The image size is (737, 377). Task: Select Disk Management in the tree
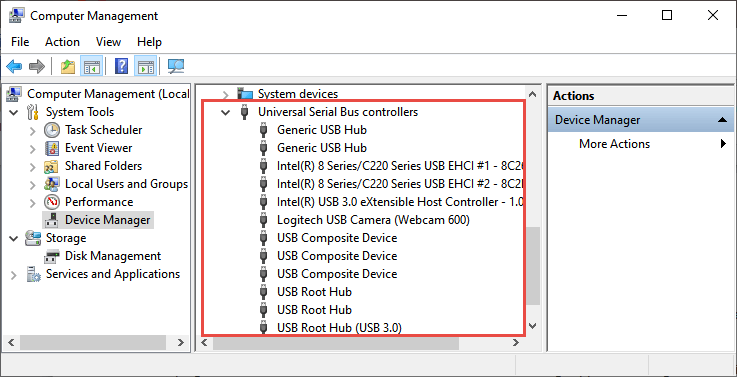pos(113,256)
